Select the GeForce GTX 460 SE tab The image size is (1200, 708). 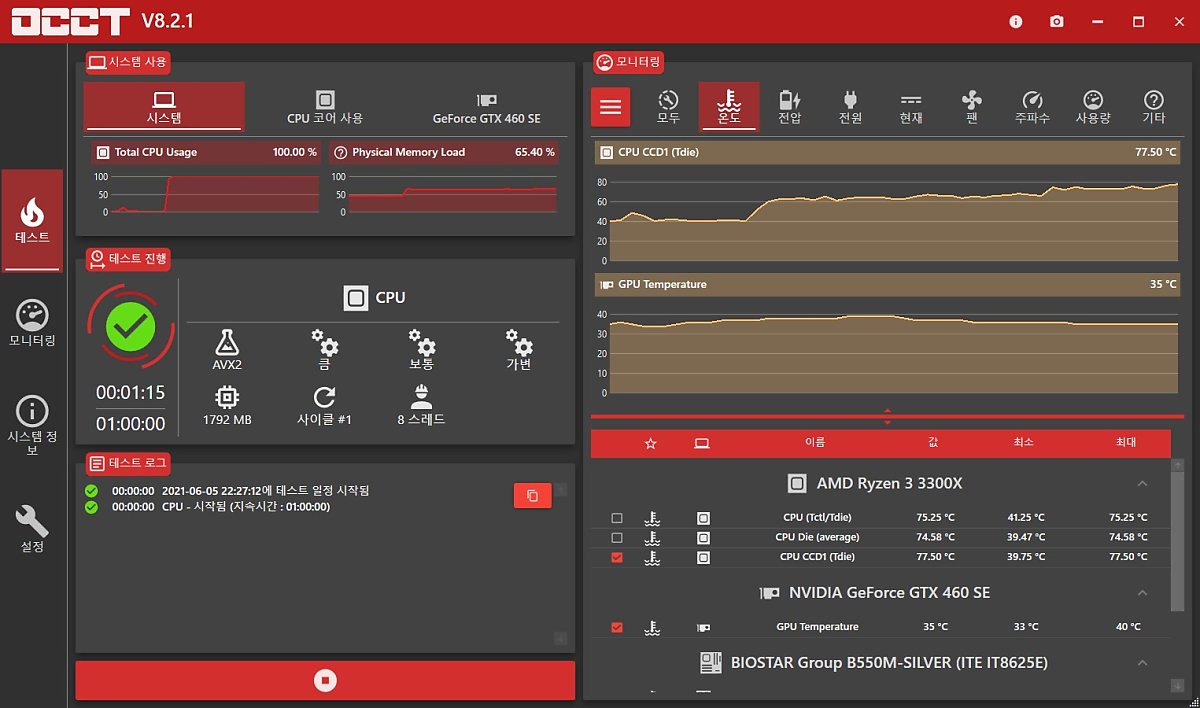click(x=487, y=107)
